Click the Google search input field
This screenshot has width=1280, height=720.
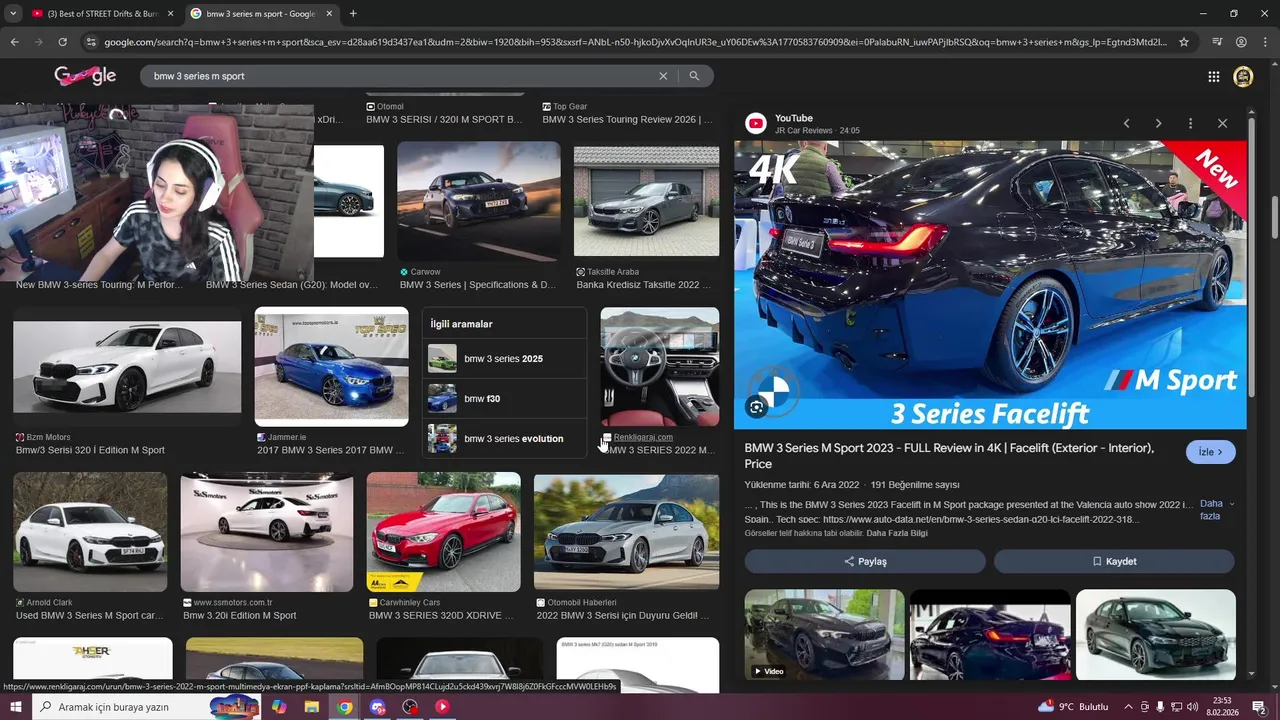(x=400, y=76)
